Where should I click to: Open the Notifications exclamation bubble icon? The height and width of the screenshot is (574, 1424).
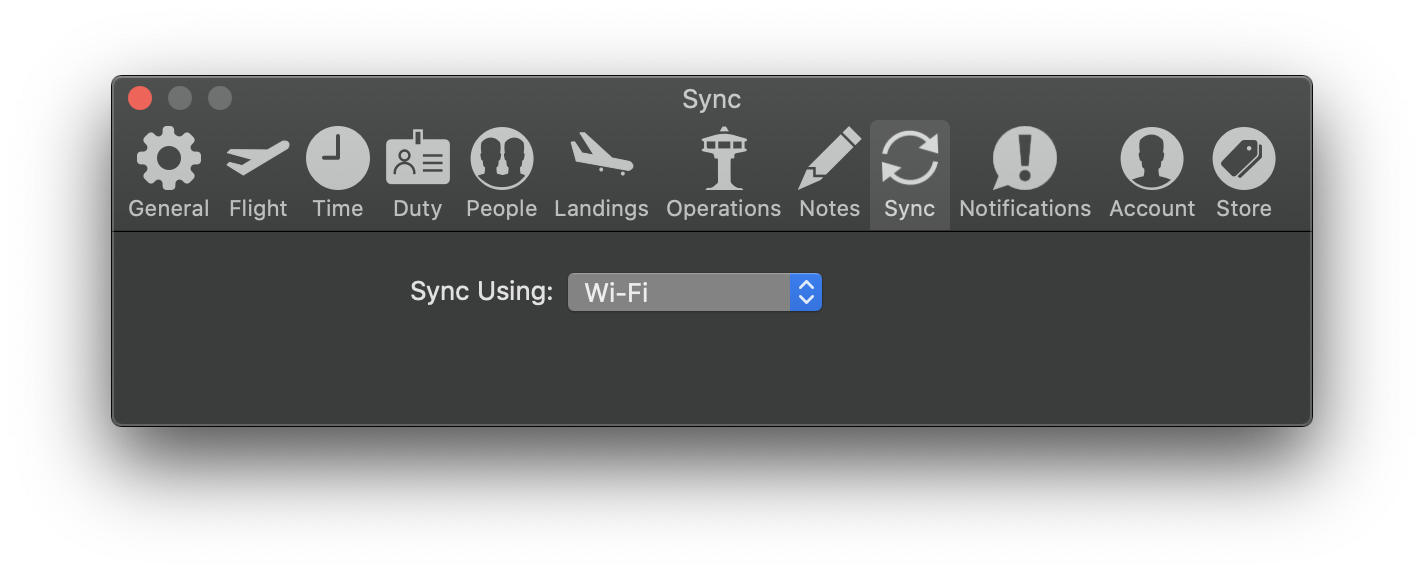click(x=1025, y=158)
